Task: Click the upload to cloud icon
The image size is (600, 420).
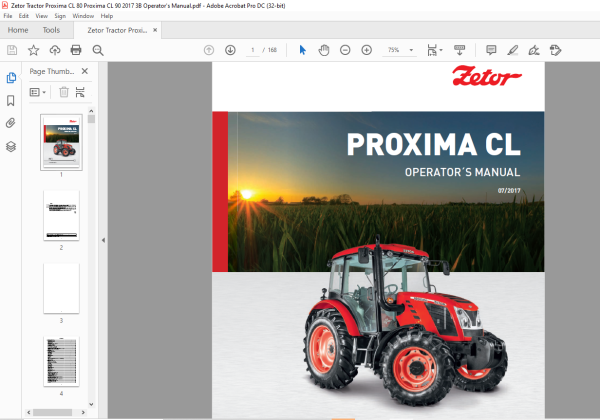Action: pos(55,50)
